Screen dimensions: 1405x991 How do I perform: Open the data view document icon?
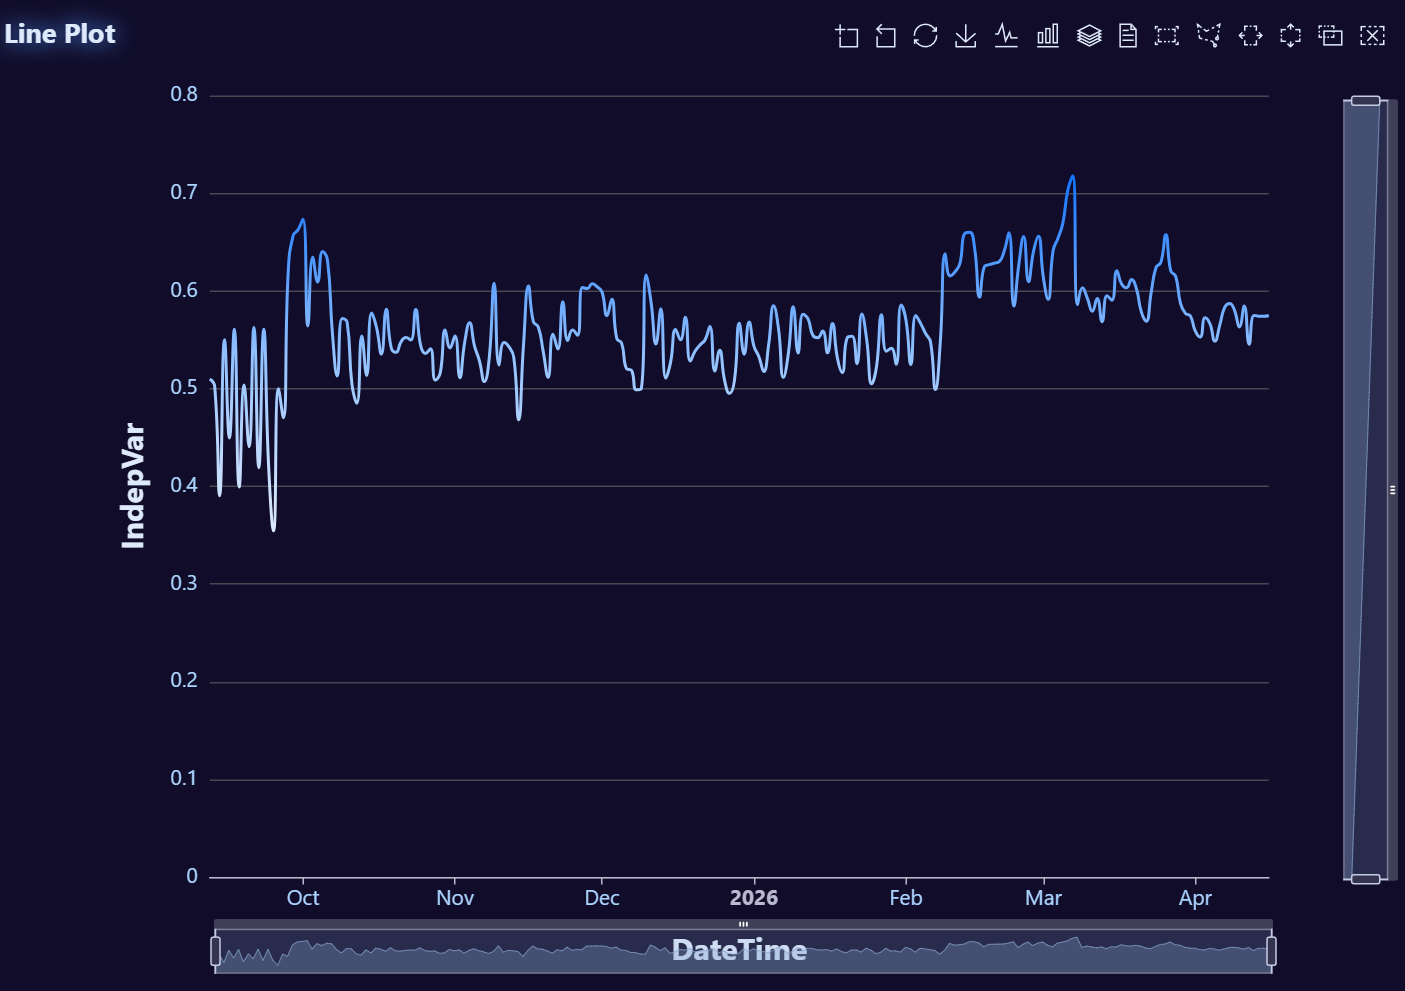(1128, 37)
